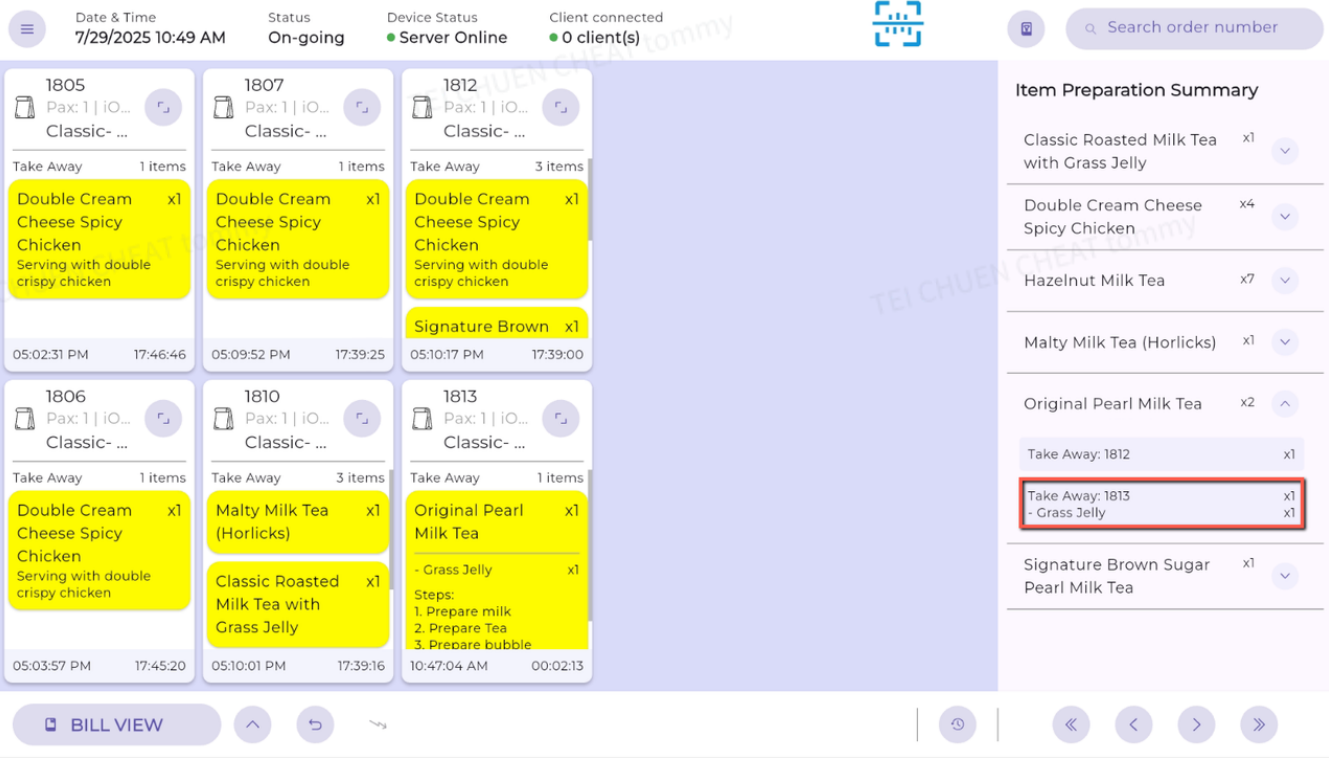Click the Search order number field
The width and height of the screenshot is (1329, 758).
point(1200,28)
